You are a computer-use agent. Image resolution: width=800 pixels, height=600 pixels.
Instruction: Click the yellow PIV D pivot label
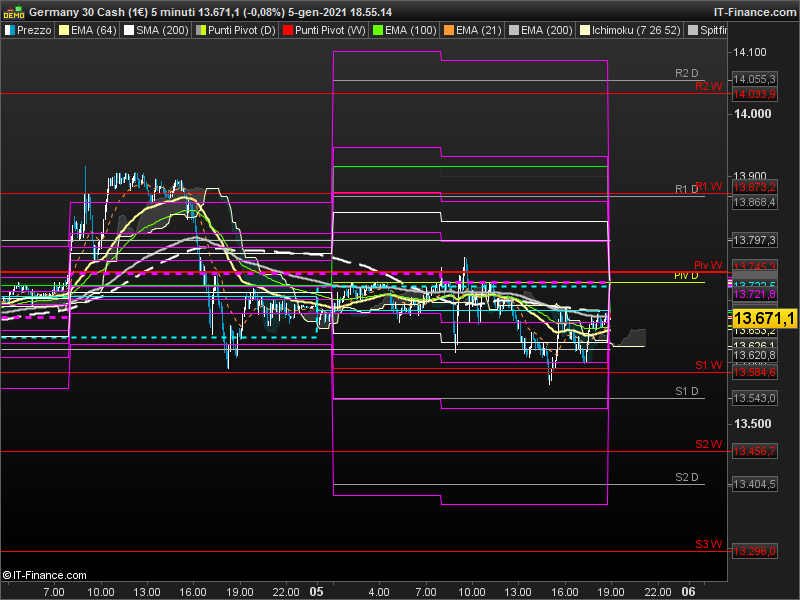coord(686,276)
